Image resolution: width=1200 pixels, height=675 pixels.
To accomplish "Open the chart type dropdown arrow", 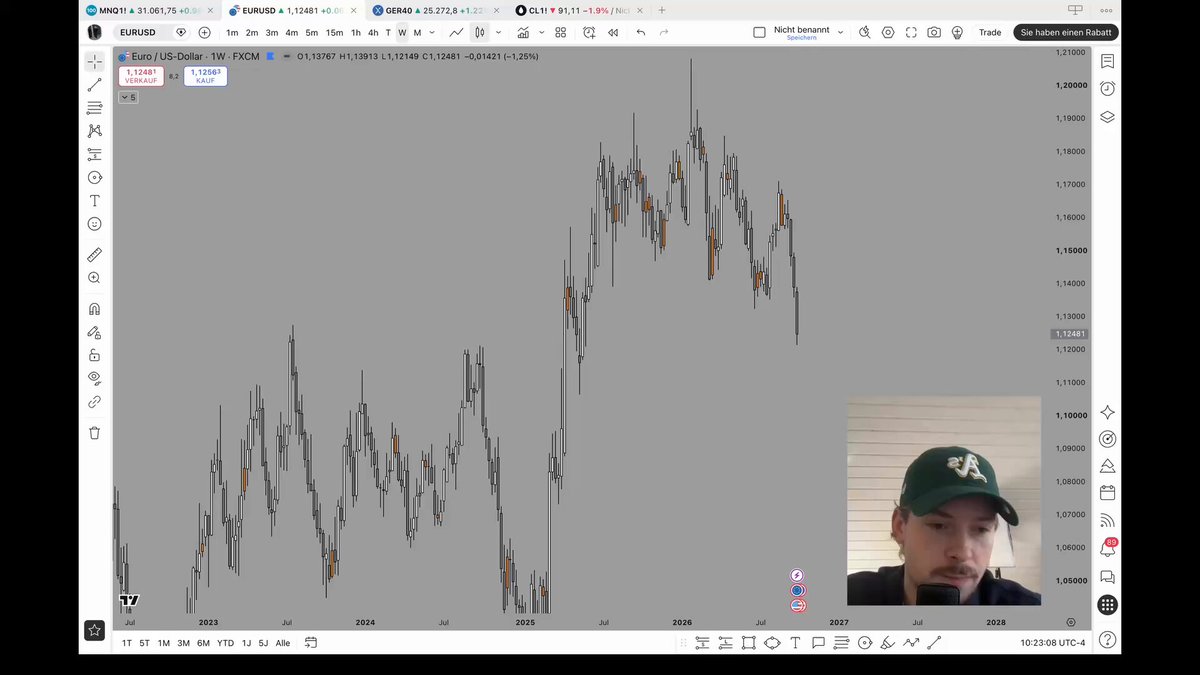I will (498, 32).
